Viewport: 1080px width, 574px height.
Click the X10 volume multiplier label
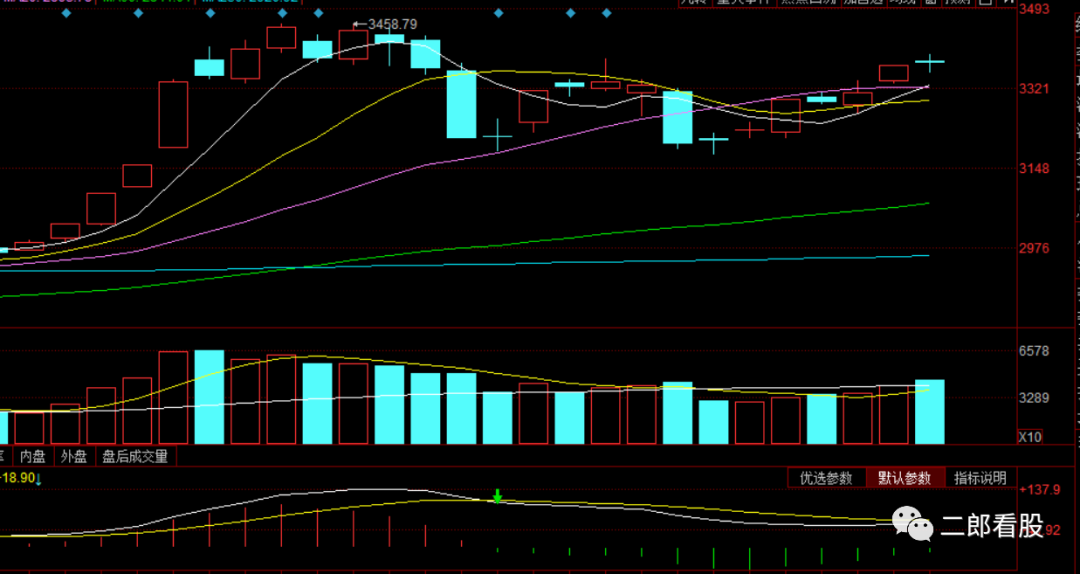(x=1030, y=437)
